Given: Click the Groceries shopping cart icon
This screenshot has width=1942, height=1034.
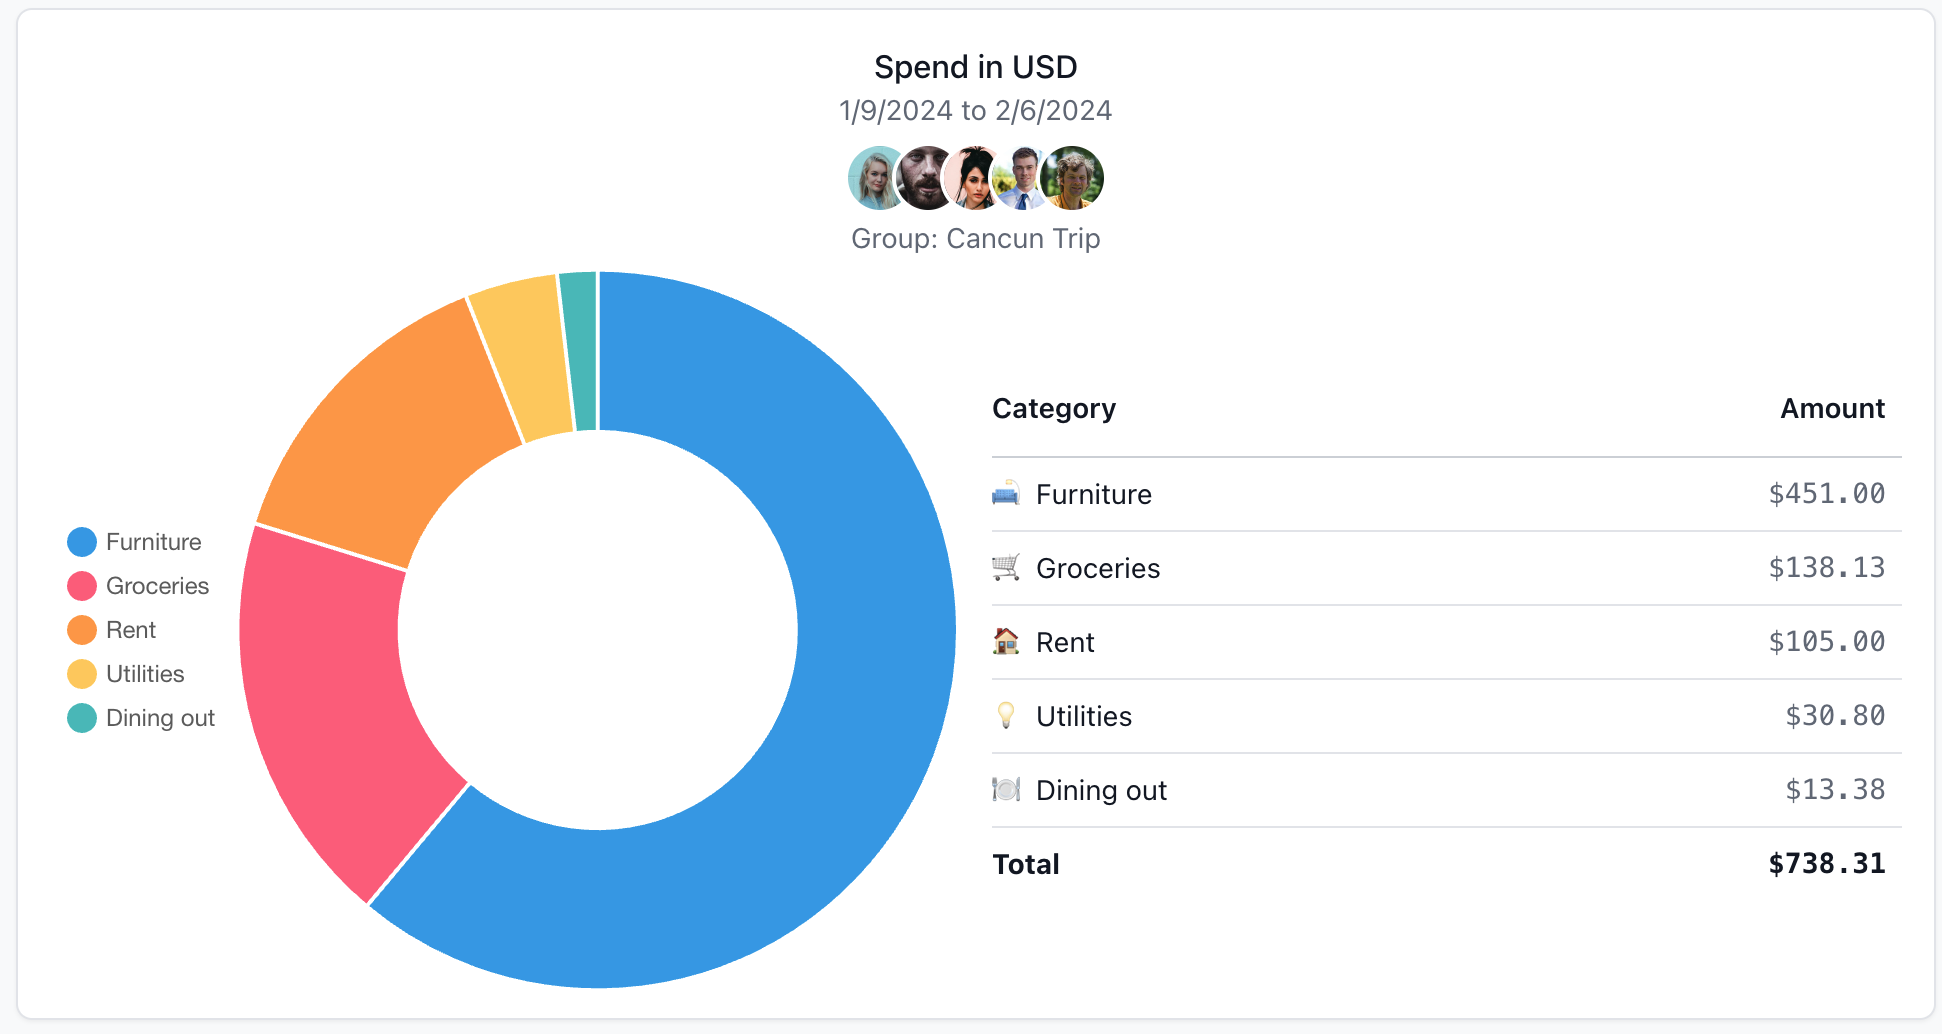Looking at the screenshot, I should 1007,567.
